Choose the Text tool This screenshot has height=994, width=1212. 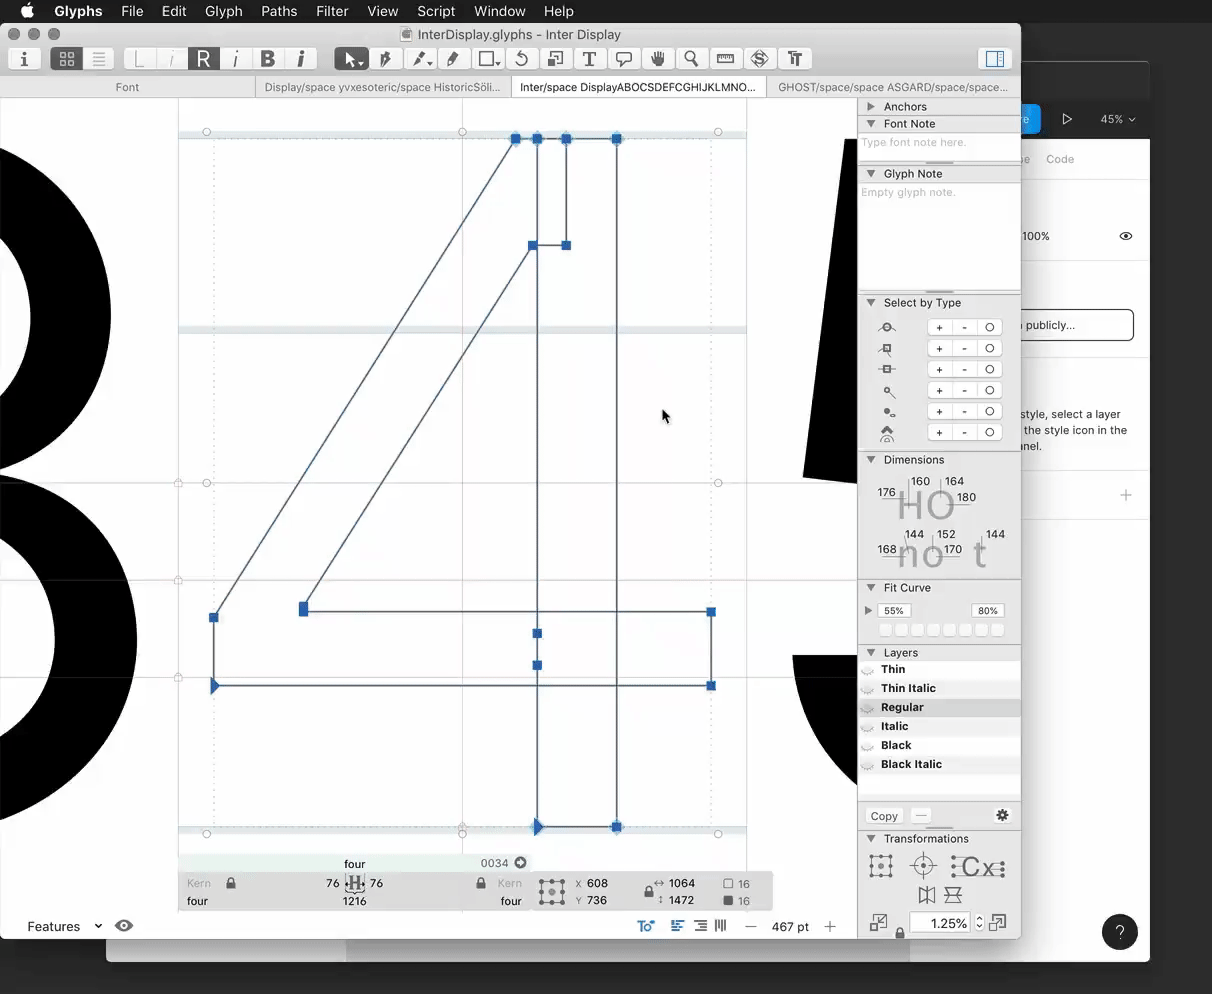coord(589,59)
